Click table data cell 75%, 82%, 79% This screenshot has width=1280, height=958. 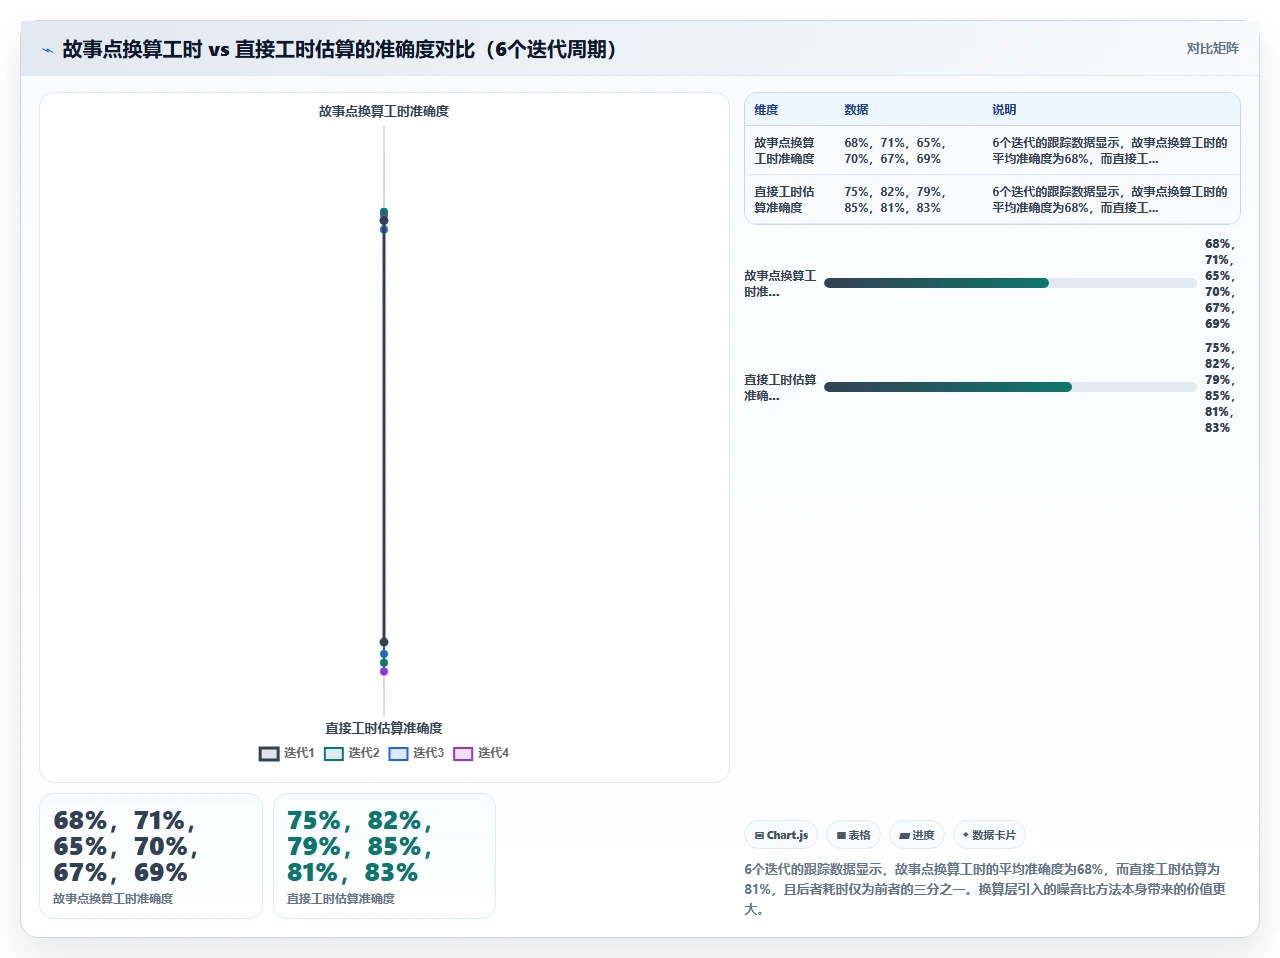click(x=909, y=200)
